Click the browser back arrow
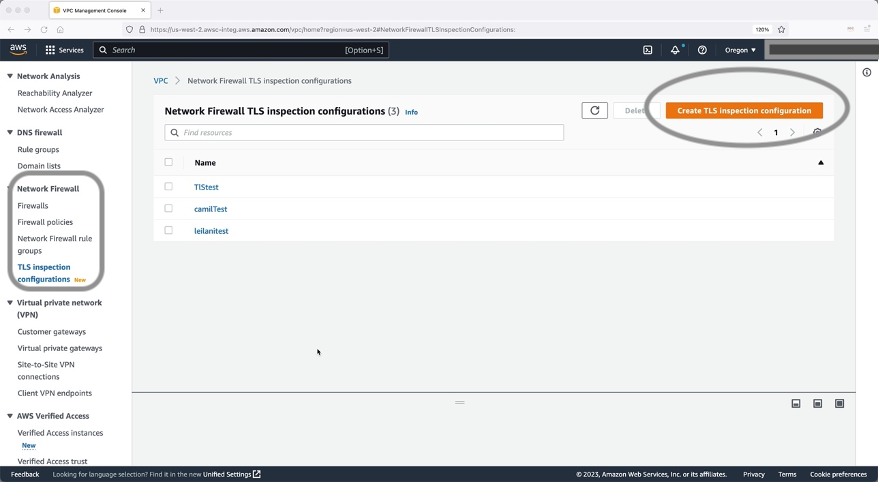This screenshot has width=879, height=483. point(11,30)
